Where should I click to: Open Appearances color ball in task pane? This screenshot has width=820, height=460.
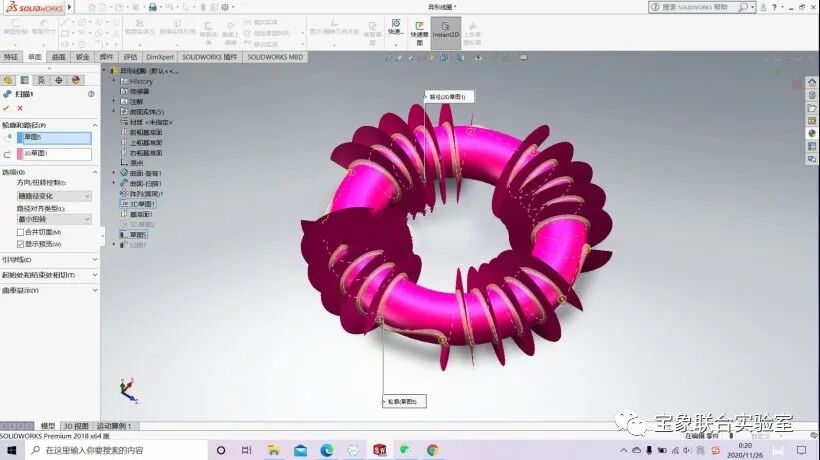812,133
